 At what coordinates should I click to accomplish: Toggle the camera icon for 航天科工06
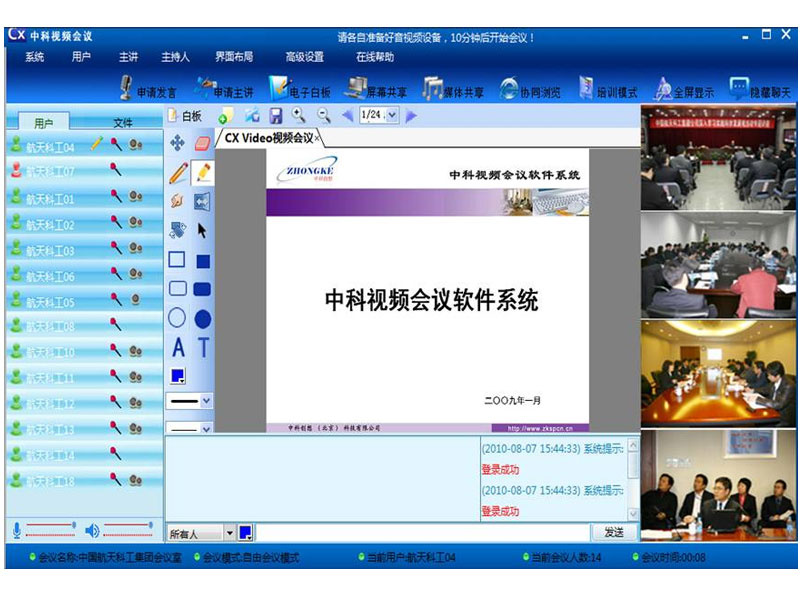click(x=135, y=274)
